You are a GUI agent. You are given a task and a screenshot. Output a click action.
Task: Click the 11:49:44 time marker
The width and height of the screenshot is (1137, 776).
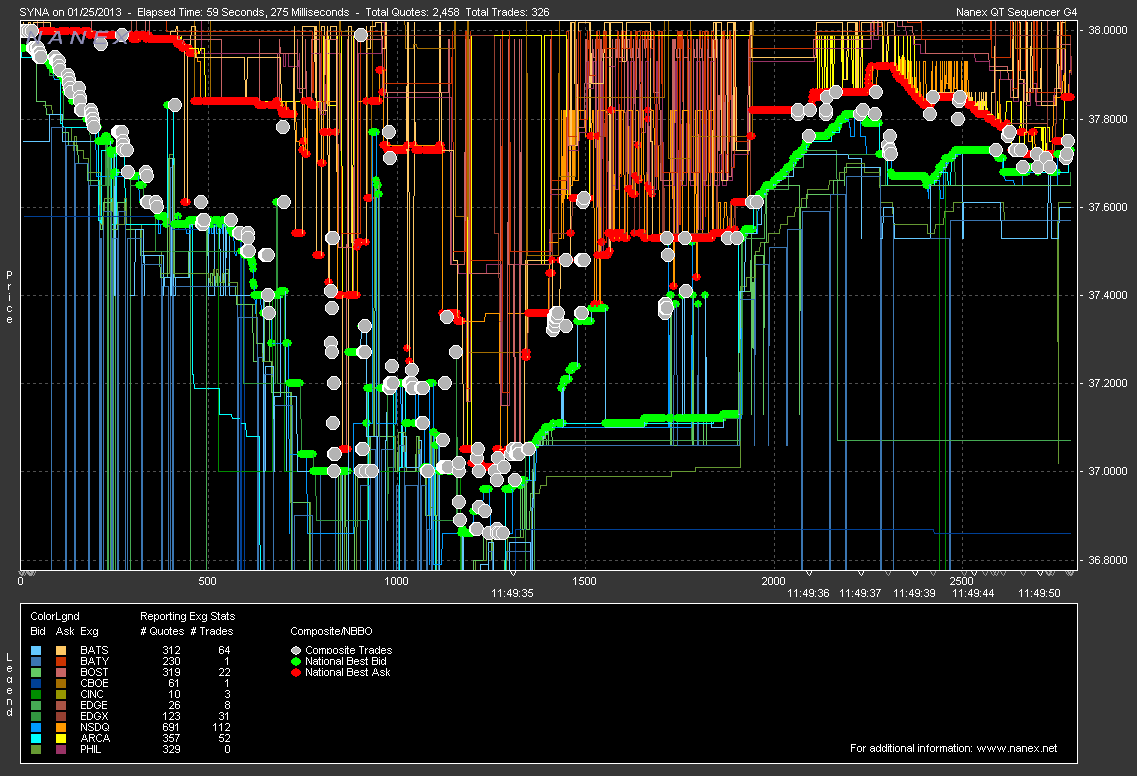point(973,593)
